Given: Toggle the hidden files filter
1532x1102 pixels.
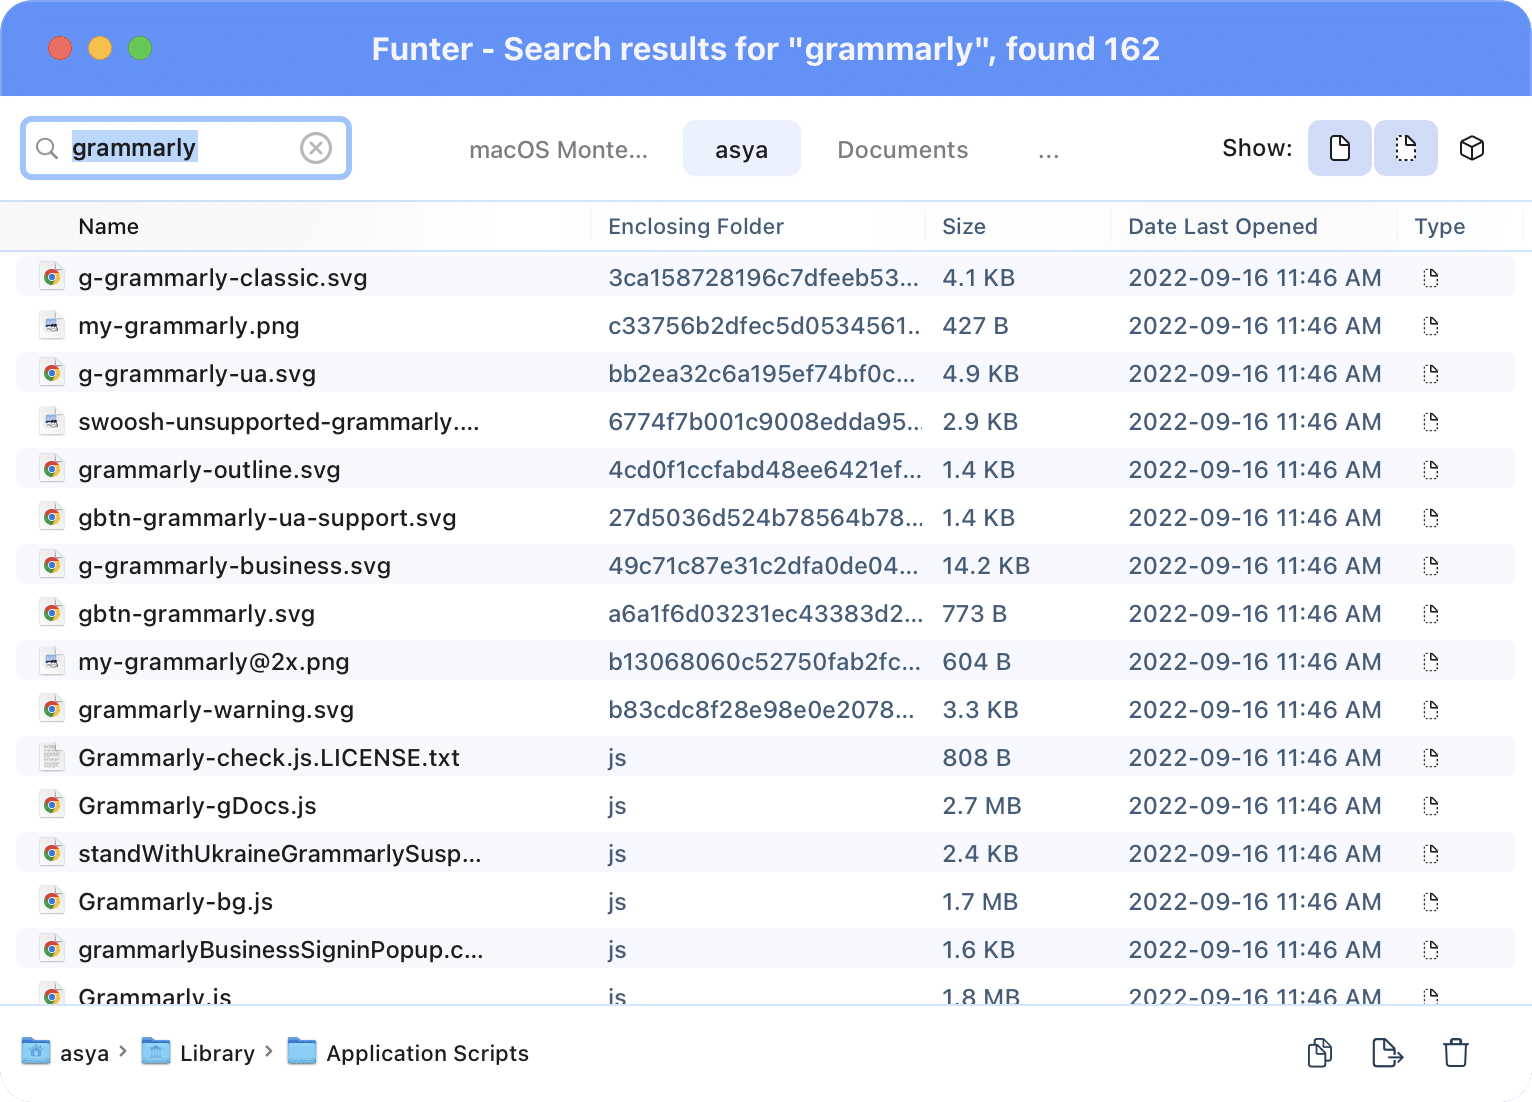Looking at the screenshot, I should tap(1406, 148).
